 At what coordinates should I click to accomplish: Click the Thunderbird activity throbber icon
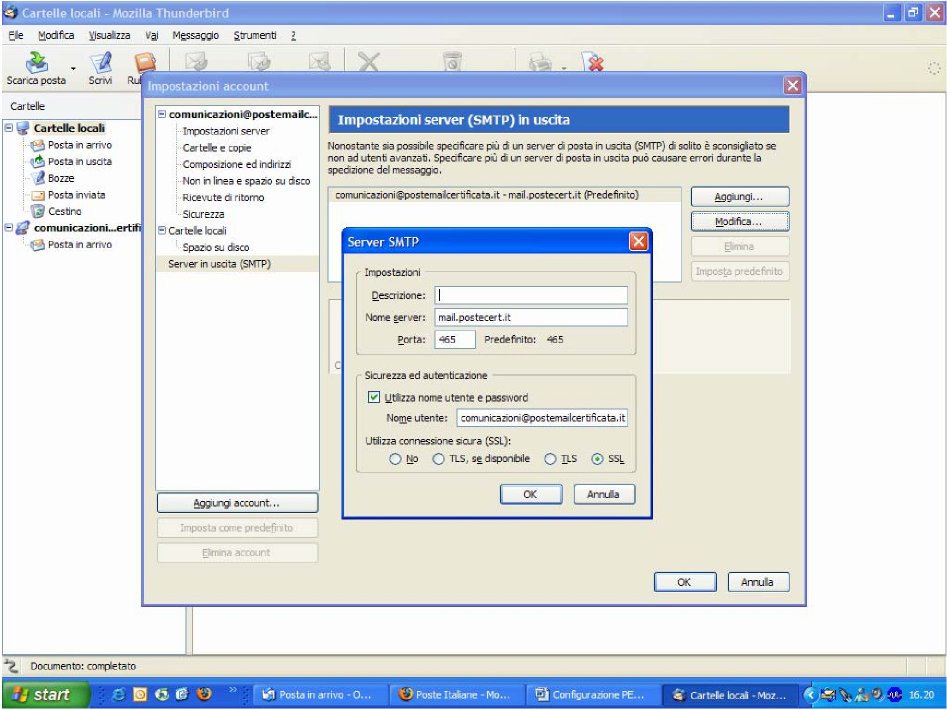[x=934, y=68]
